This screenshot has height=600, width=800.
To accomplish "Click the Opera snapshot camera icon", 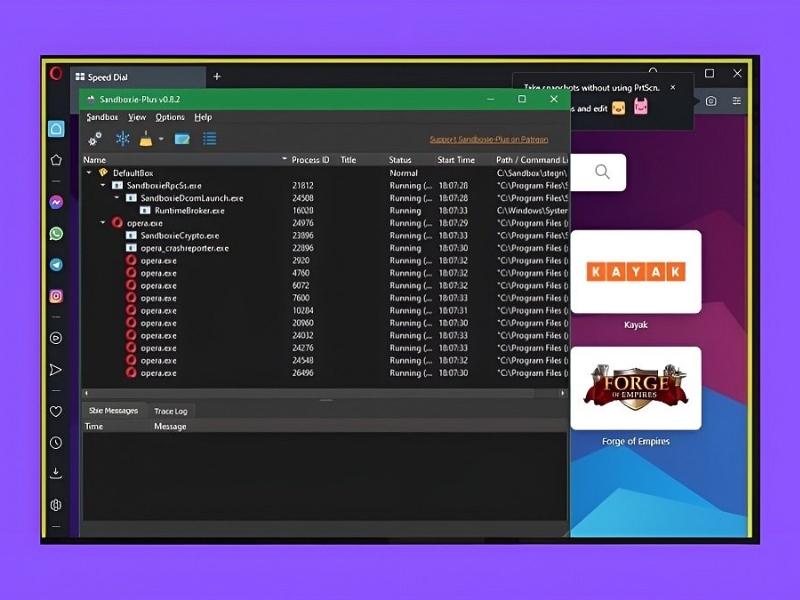I will point(711,101).
